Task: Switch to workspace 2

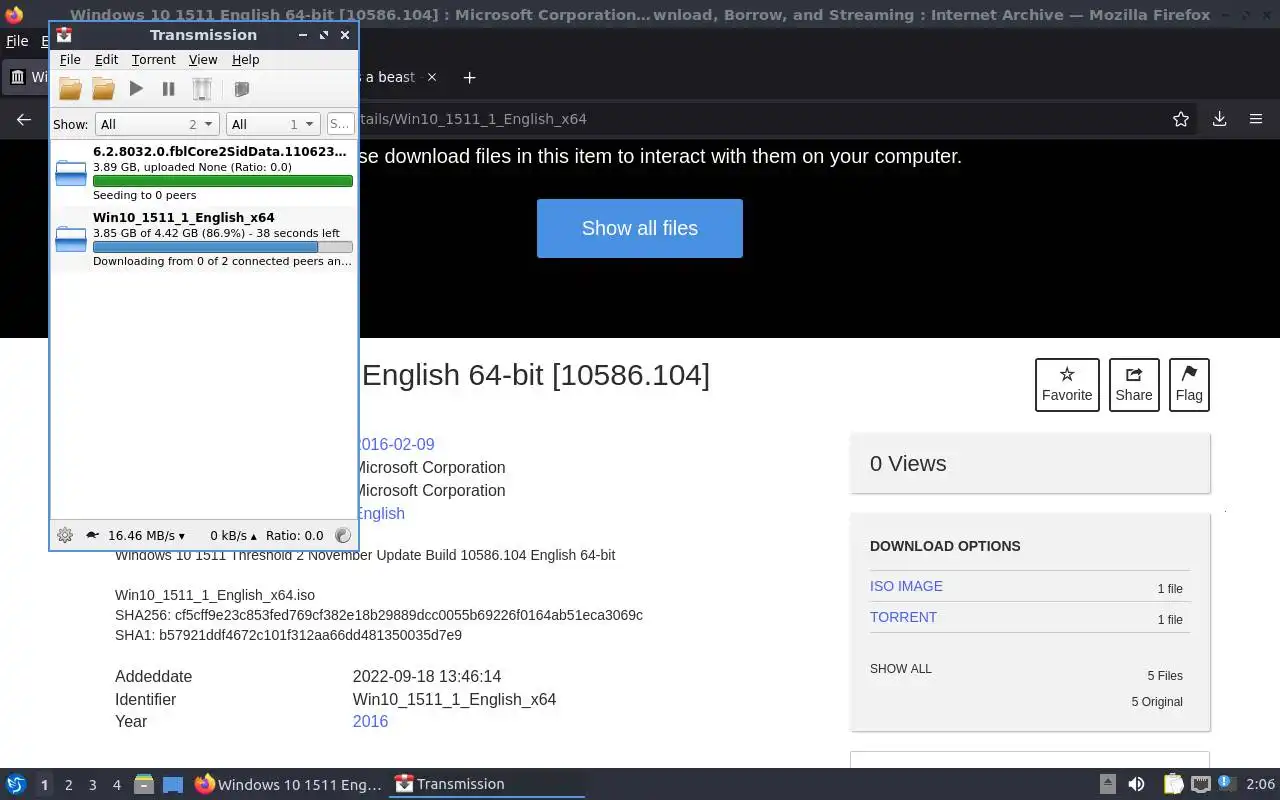Action: 68,785
